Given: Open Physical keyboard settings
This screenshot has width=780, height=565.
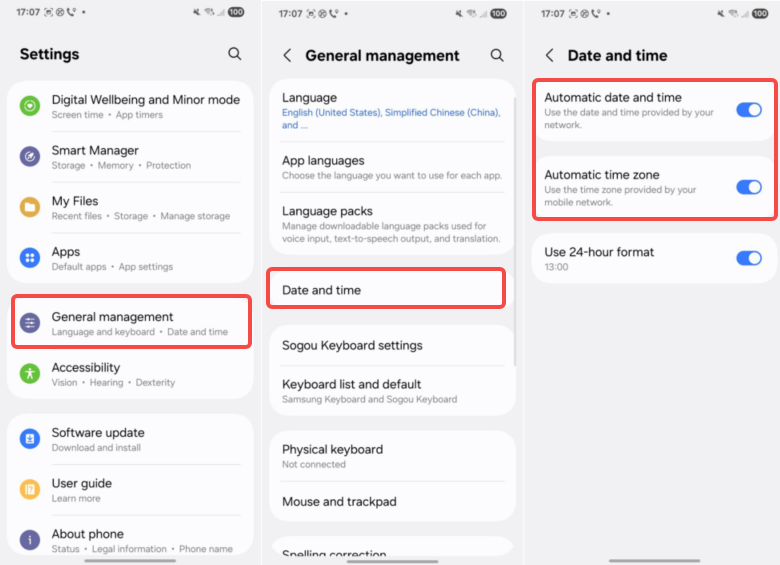Looking at the screenshot, I should 392,456.
